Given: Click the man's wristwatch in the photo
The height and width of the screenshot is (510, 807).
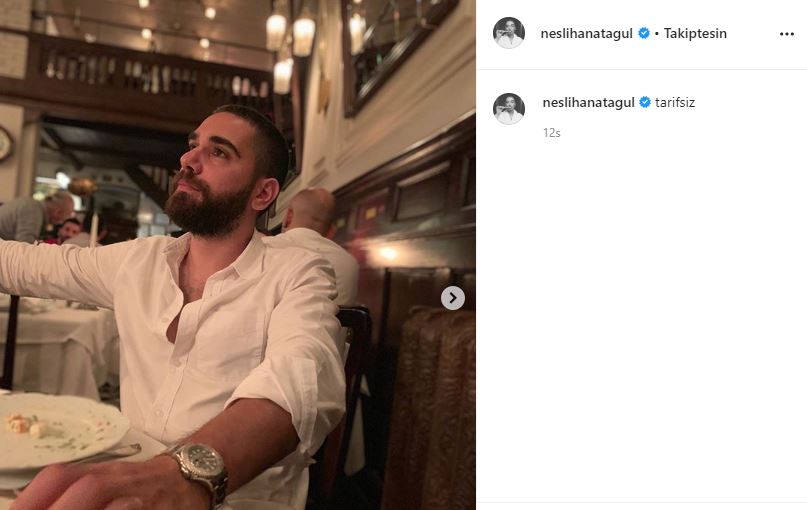Looking at the screenshot, I should pos(198,469).
